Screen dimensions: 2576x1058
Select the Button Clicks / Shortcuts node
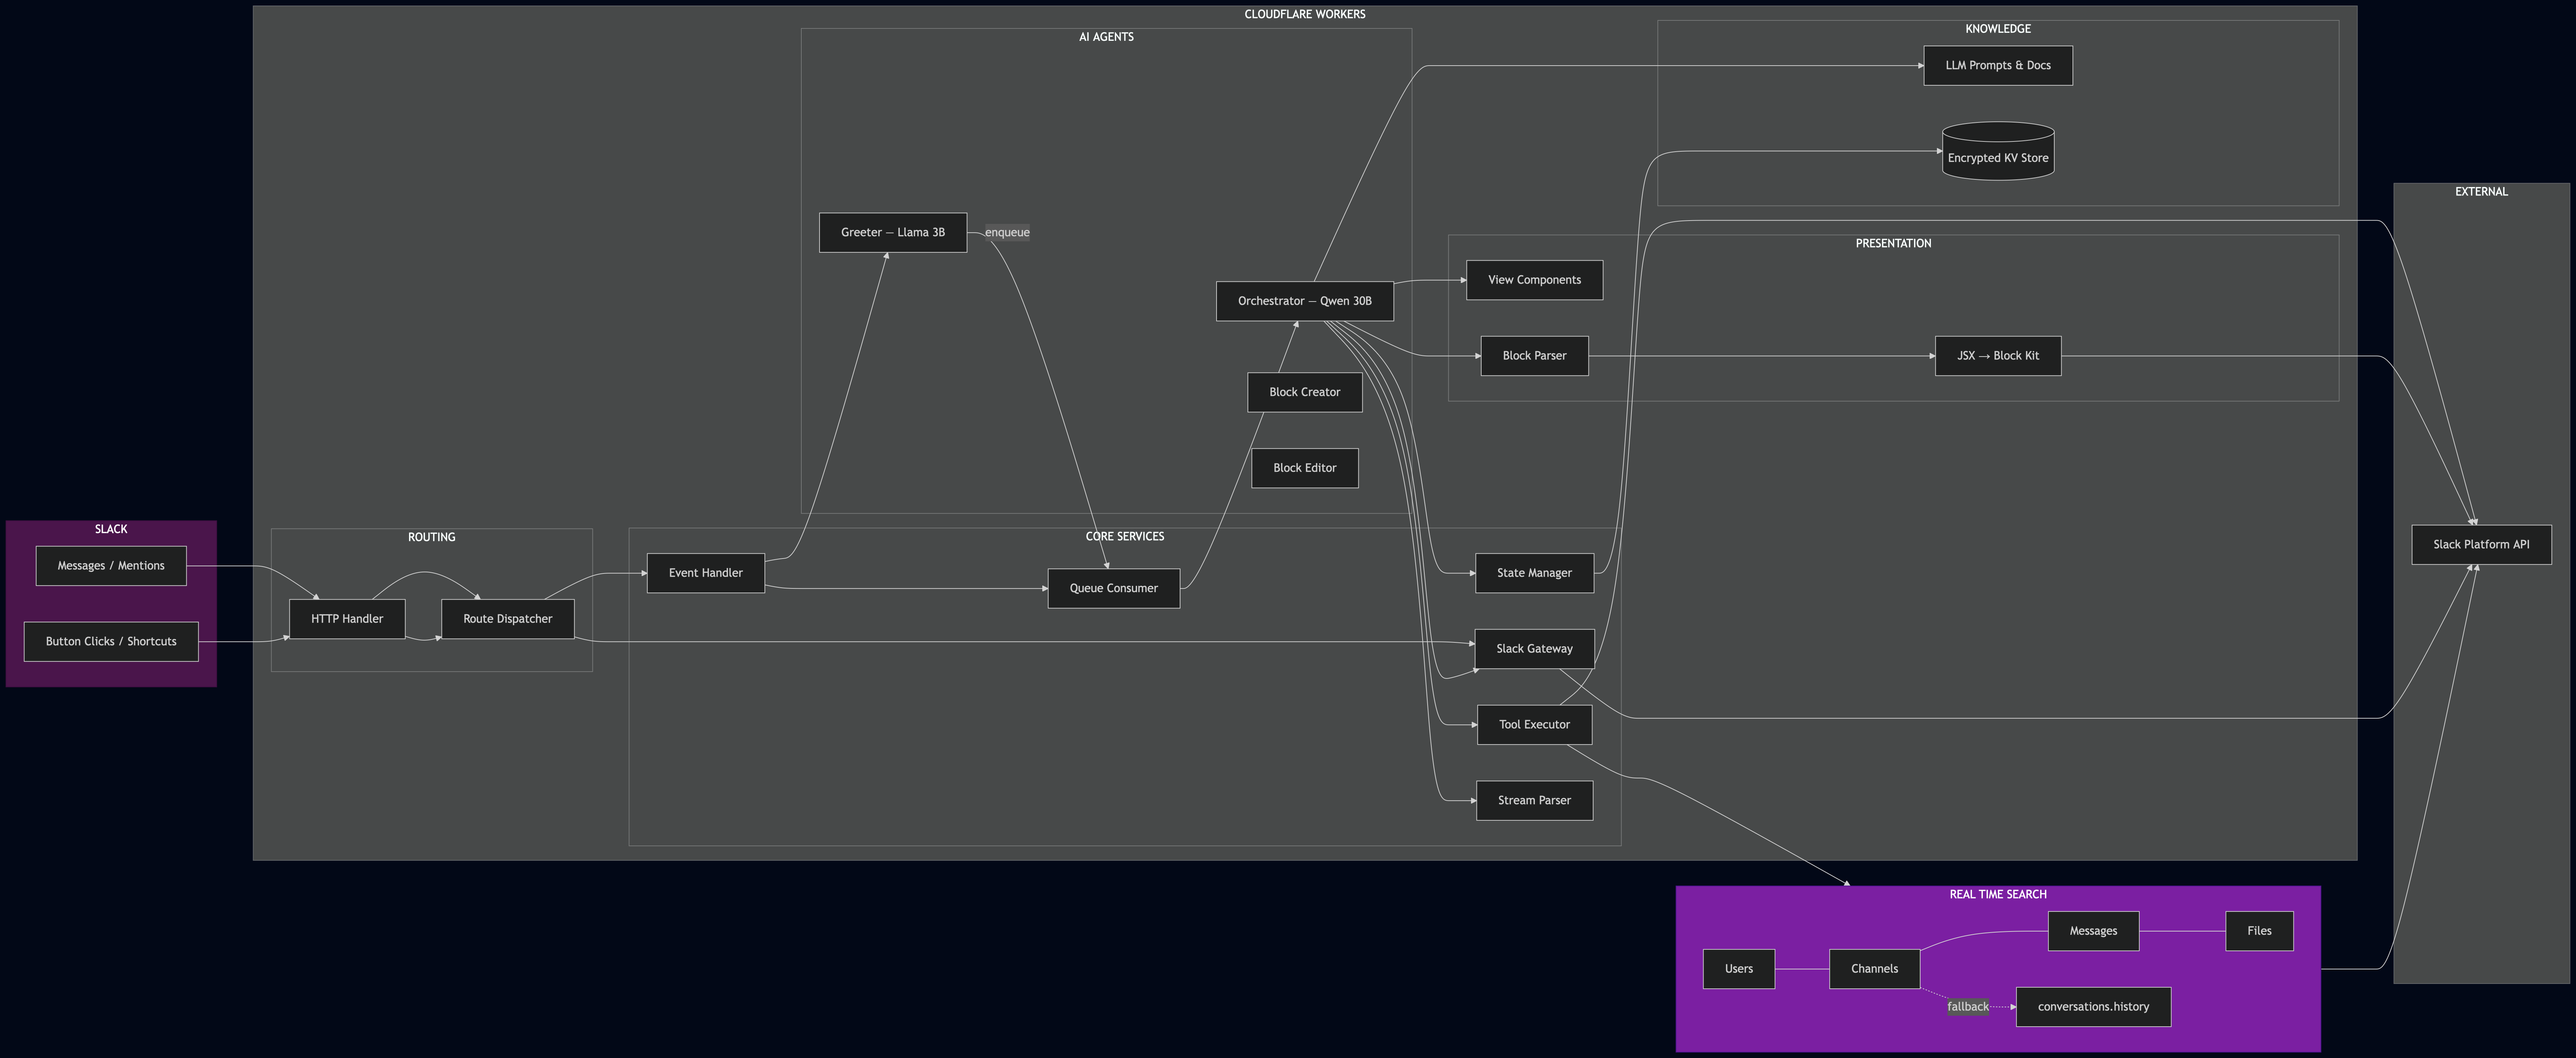(x=111, y=642)
